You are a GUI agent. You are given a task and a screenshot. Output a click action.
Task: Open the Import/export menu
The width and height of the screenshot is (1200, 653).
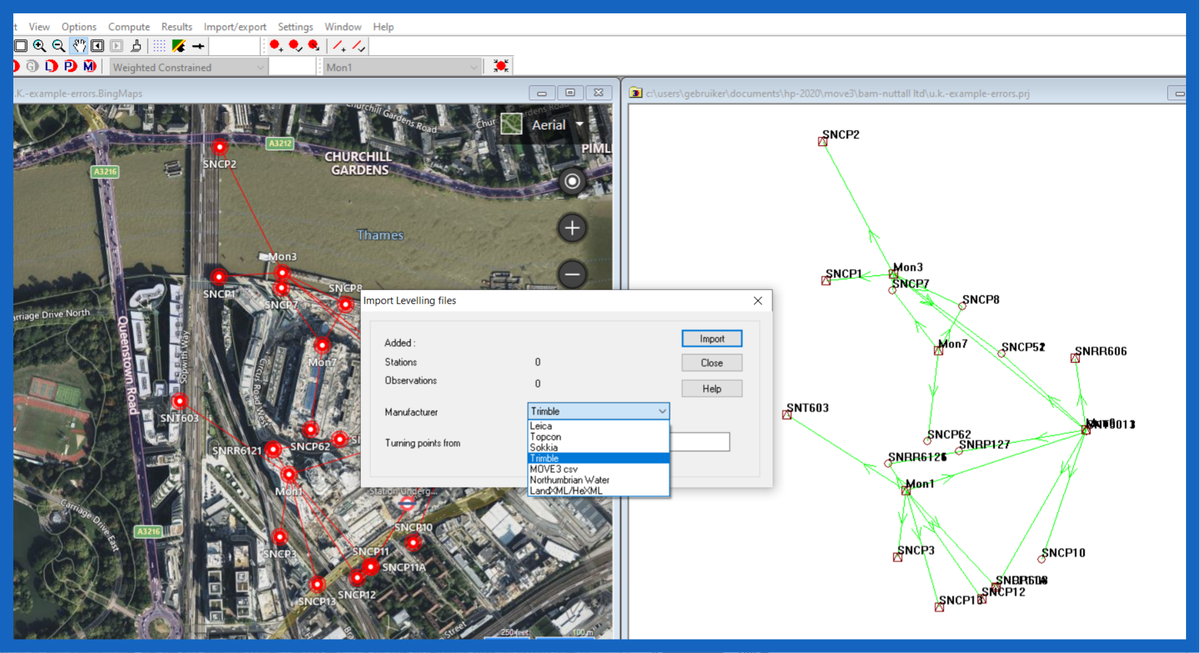coord(234,26)
